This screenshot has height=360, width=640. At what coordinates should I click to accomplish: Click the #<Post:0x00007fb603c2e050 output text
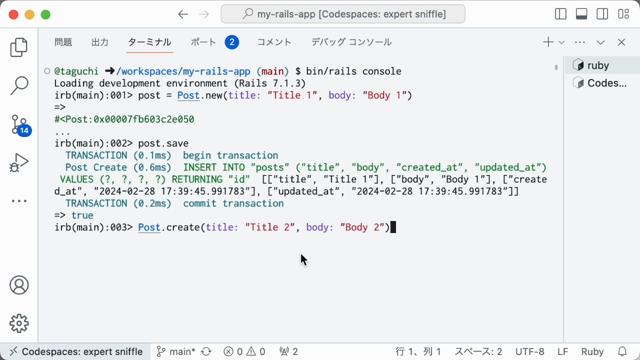pos(124,120)
